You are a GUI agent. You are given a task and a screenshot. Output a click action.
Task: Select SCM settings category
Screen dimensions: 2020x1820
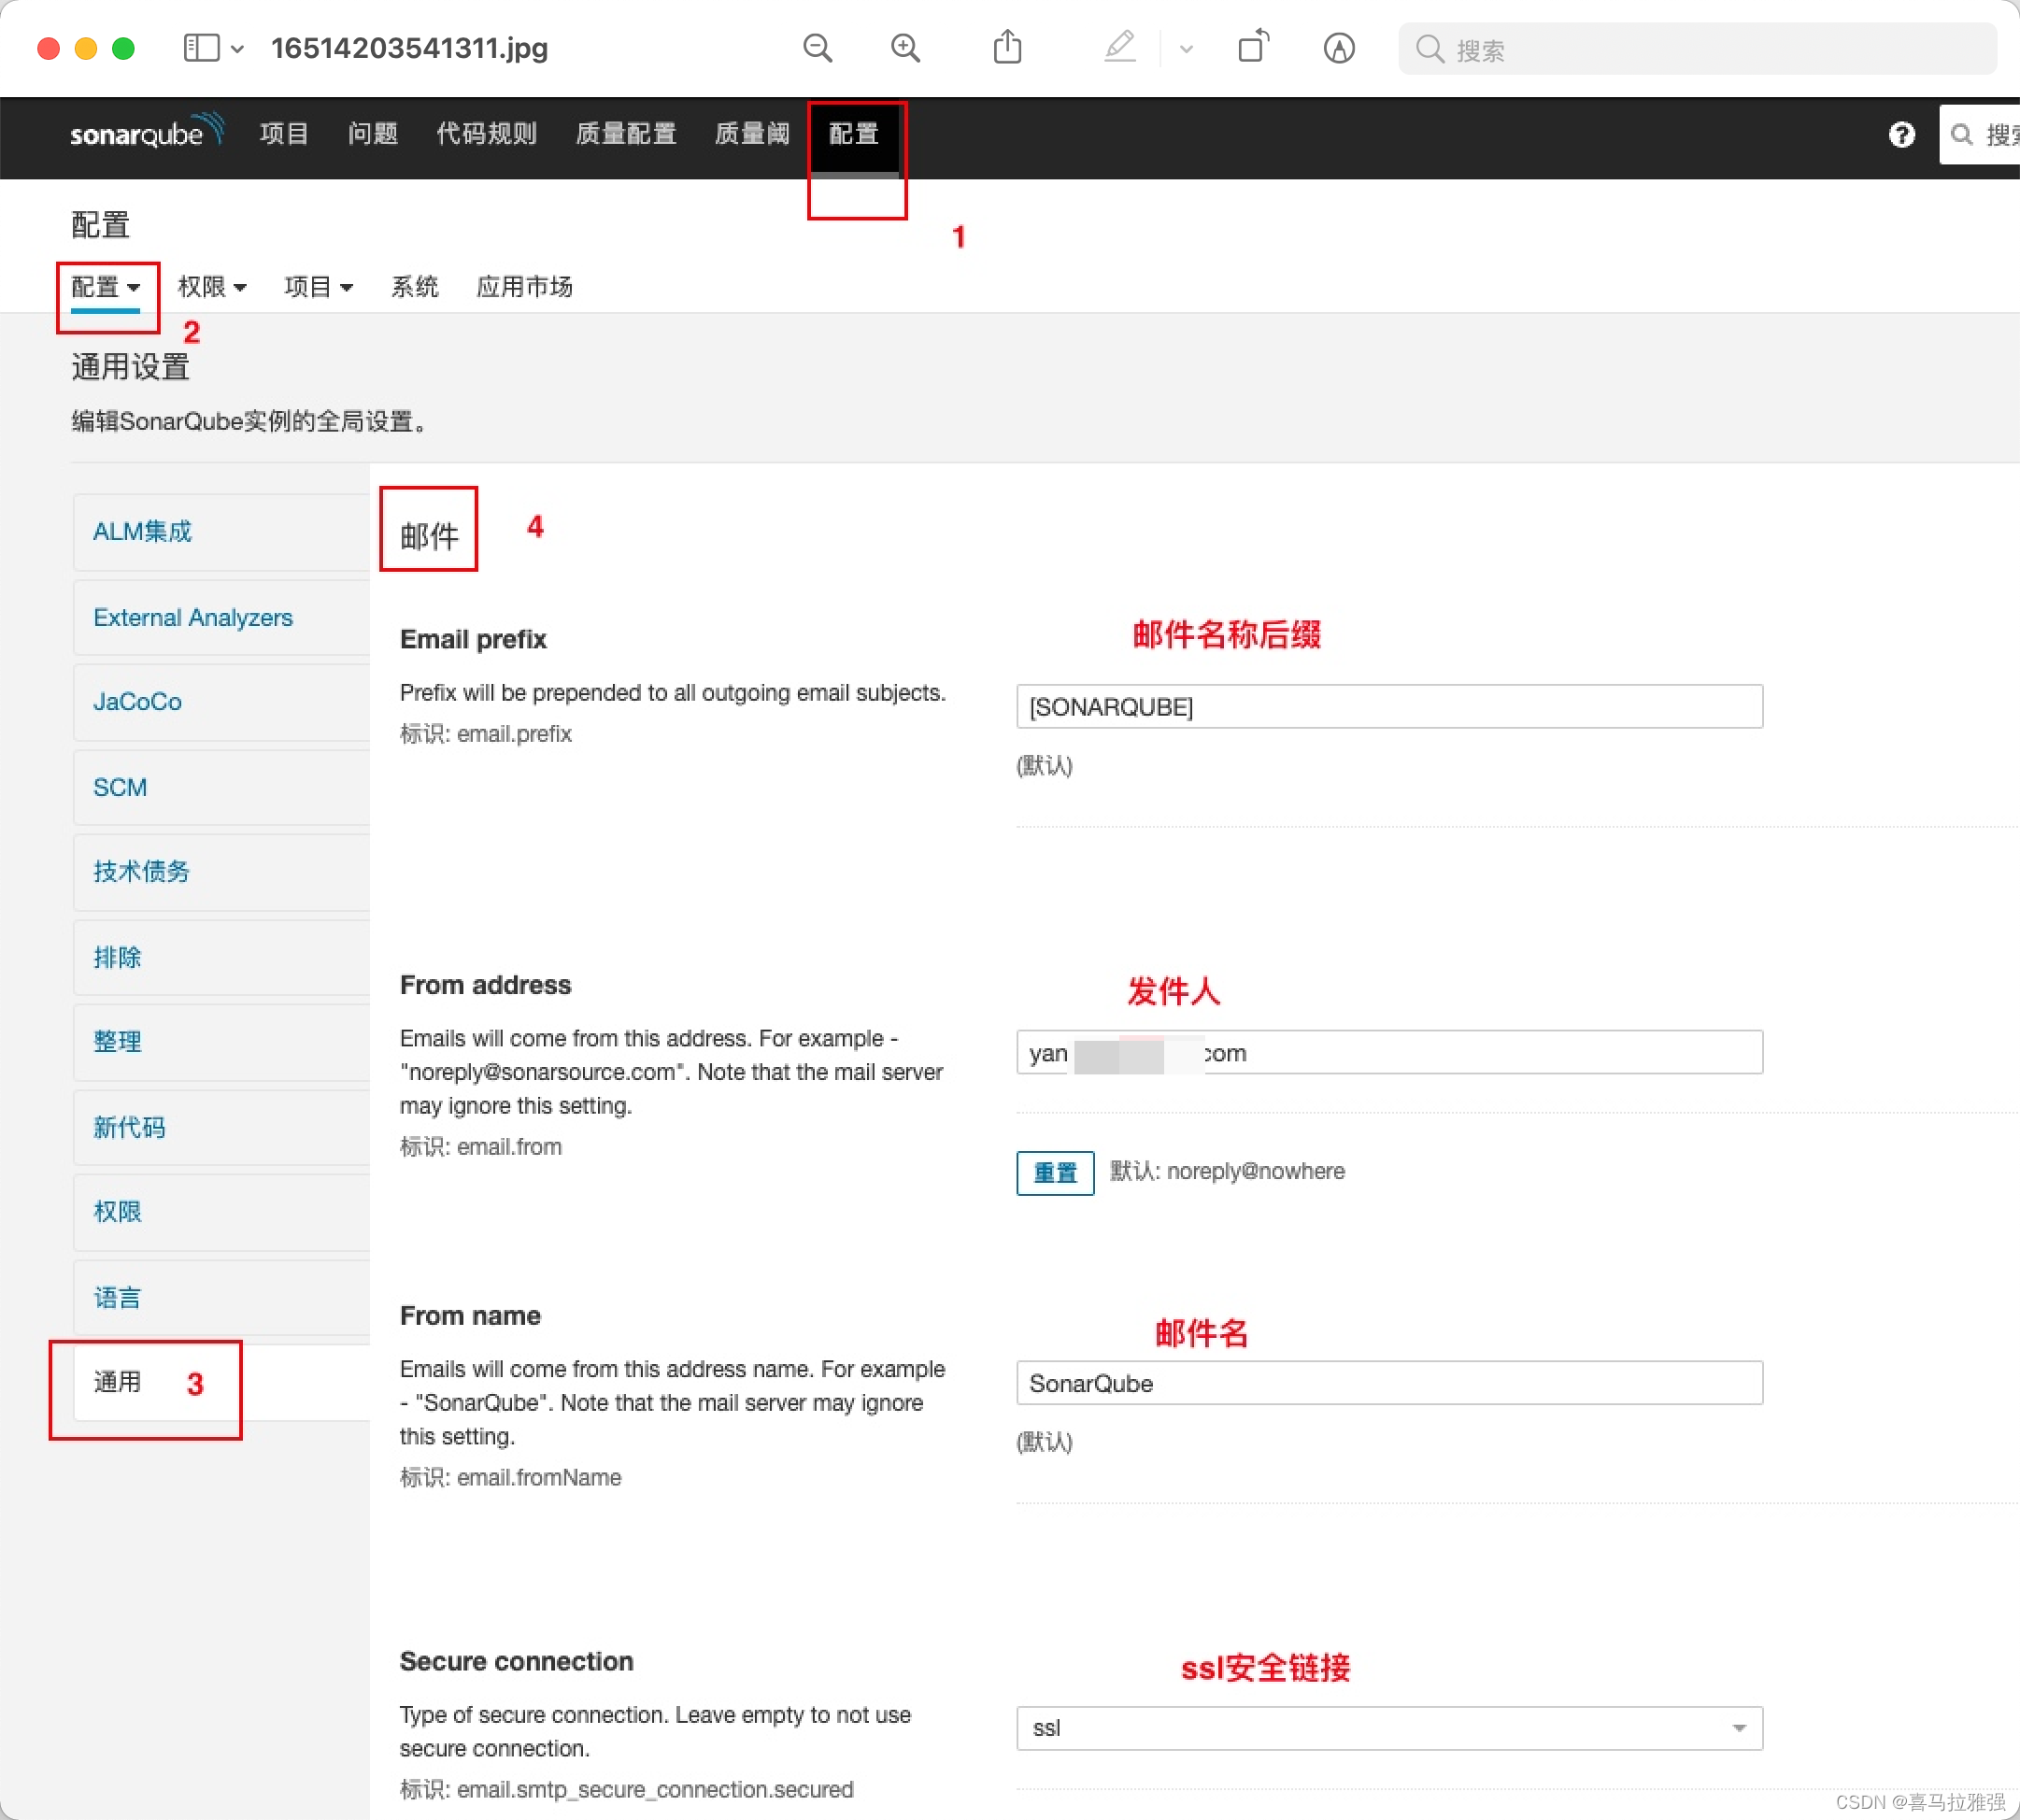[221, 787]
